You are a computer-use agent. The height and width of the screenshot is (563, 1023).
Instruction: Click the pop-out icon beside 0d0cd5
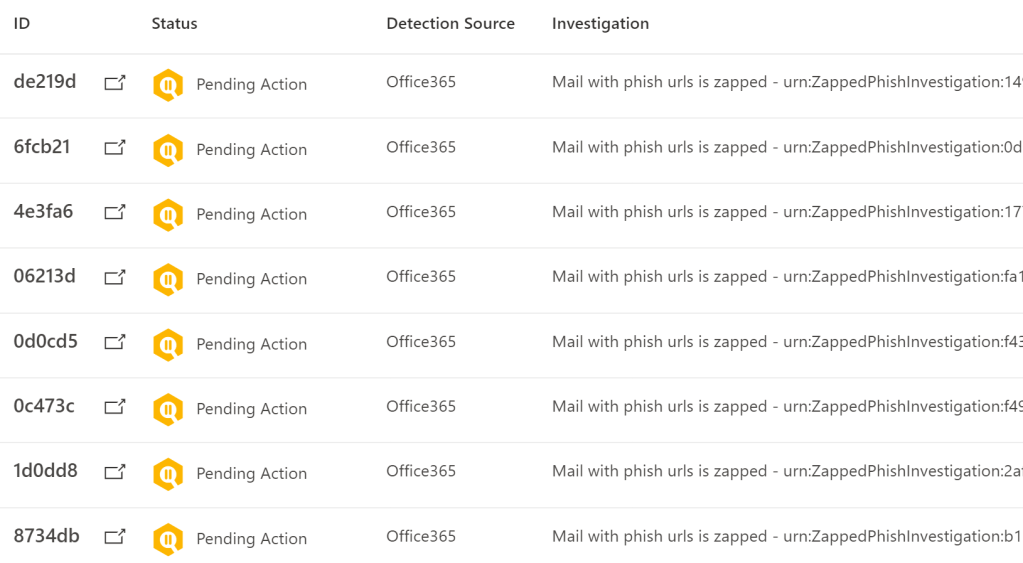point(115,343)
